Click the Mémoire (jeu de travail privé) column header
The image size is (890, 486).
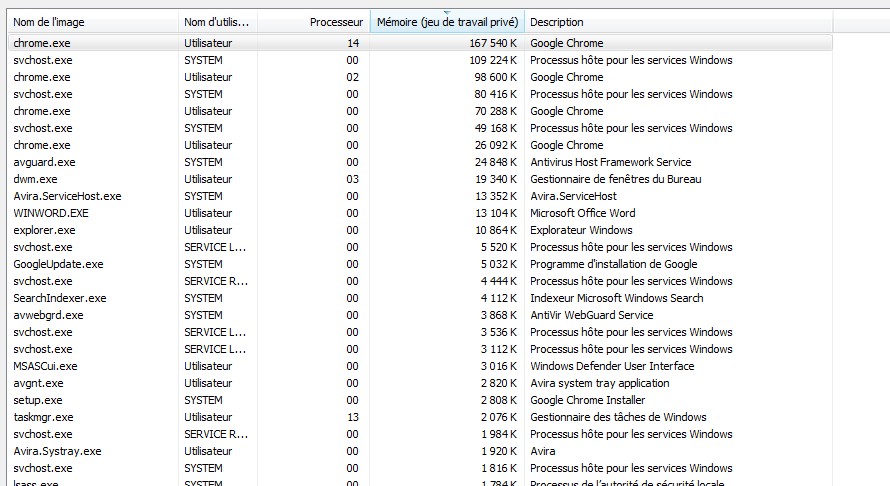(447, 22)
